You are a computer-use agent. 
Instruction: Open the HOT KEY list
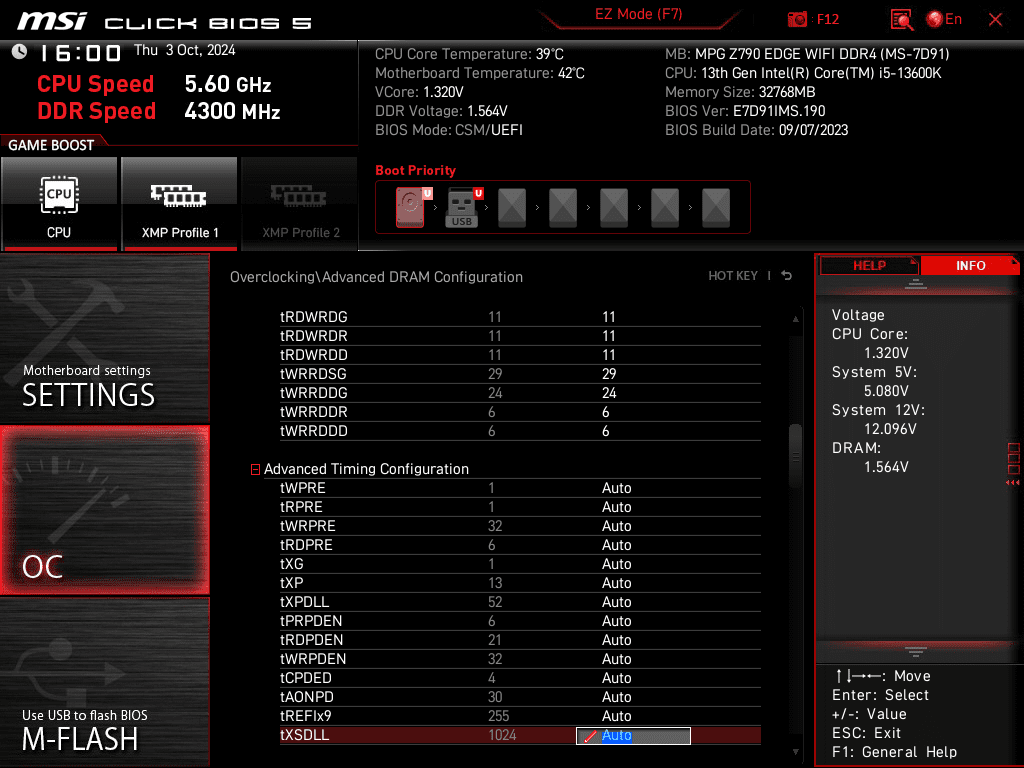[733, 276]
